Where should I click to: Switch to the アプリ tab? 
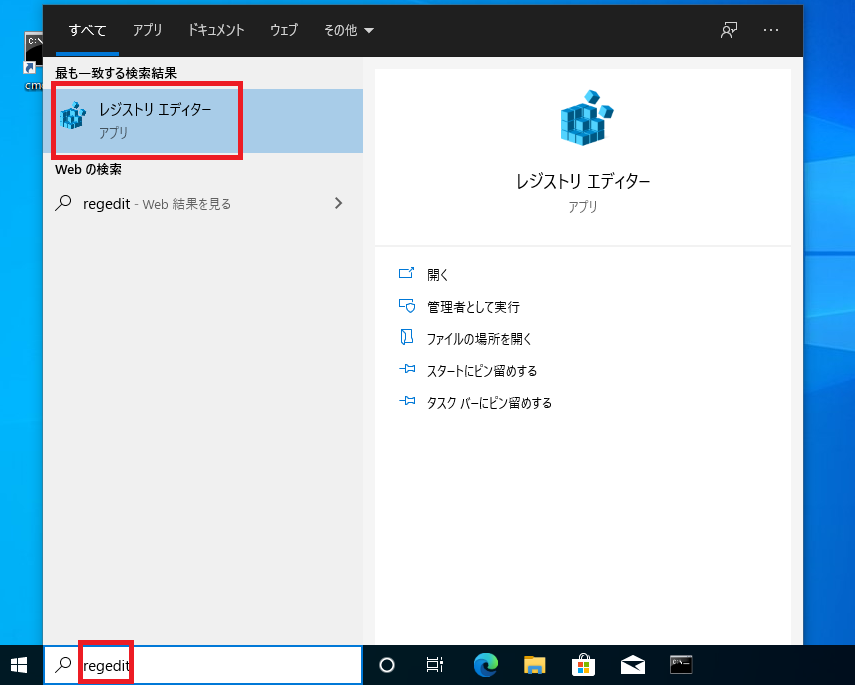pyautogui.click(x=147, y=30)
